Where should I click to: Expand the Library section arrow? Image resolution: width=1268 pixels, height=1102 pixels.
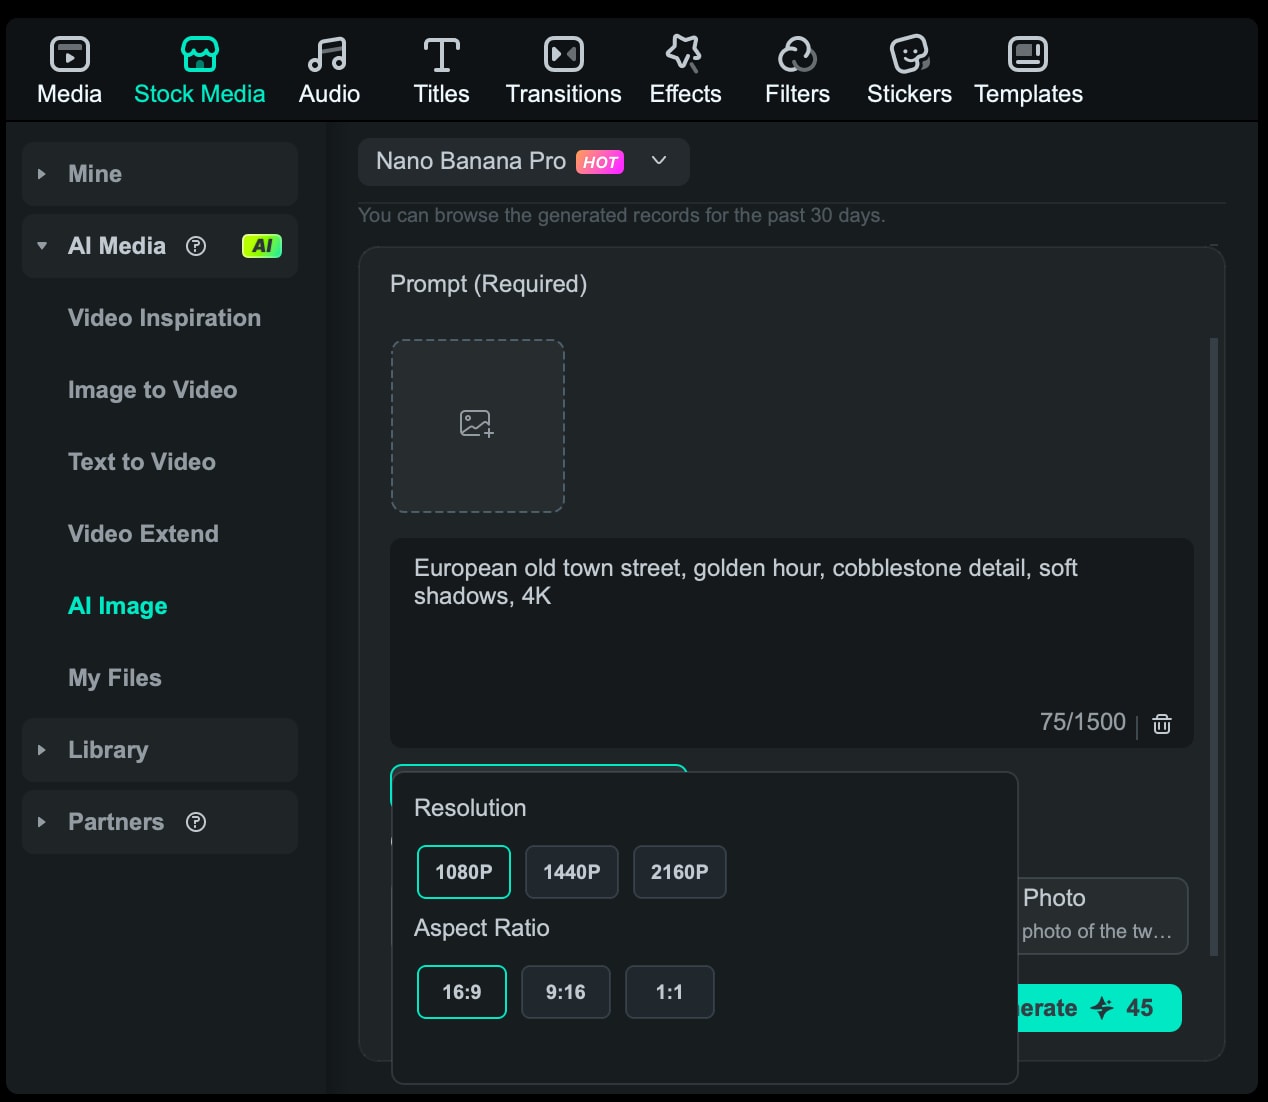click(42, 750)
